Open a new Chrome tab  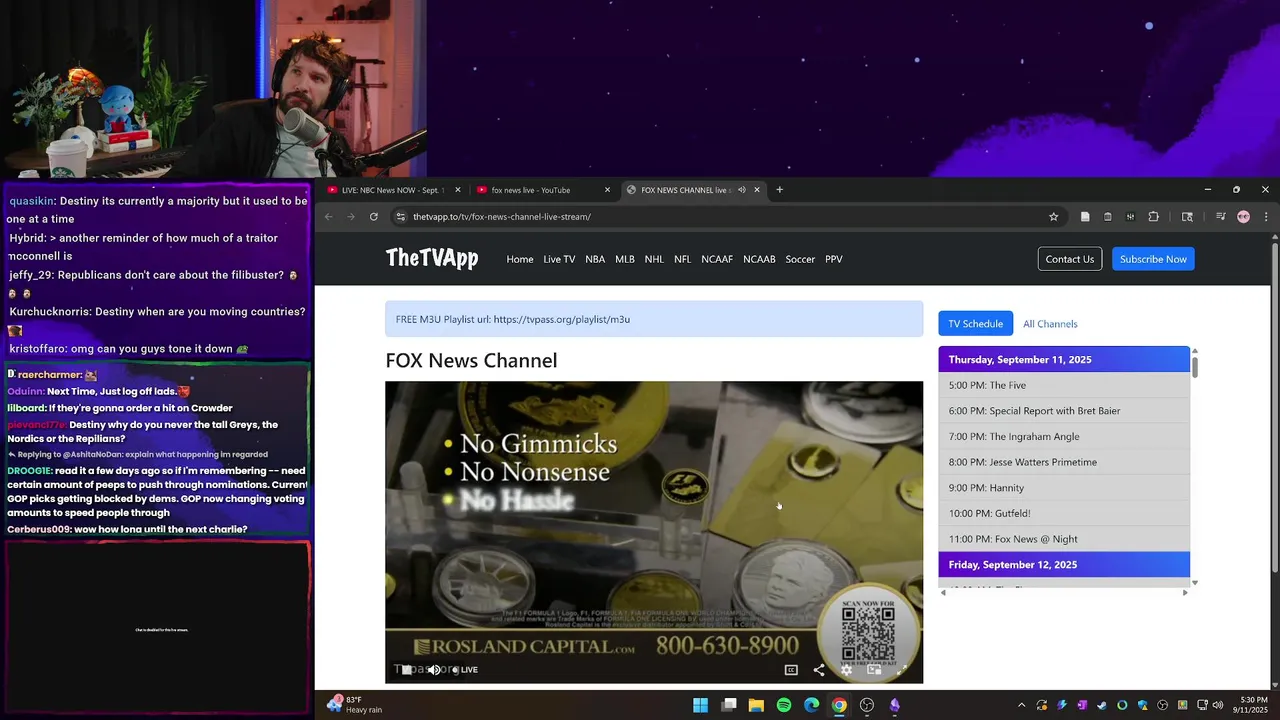coord(780,190)
